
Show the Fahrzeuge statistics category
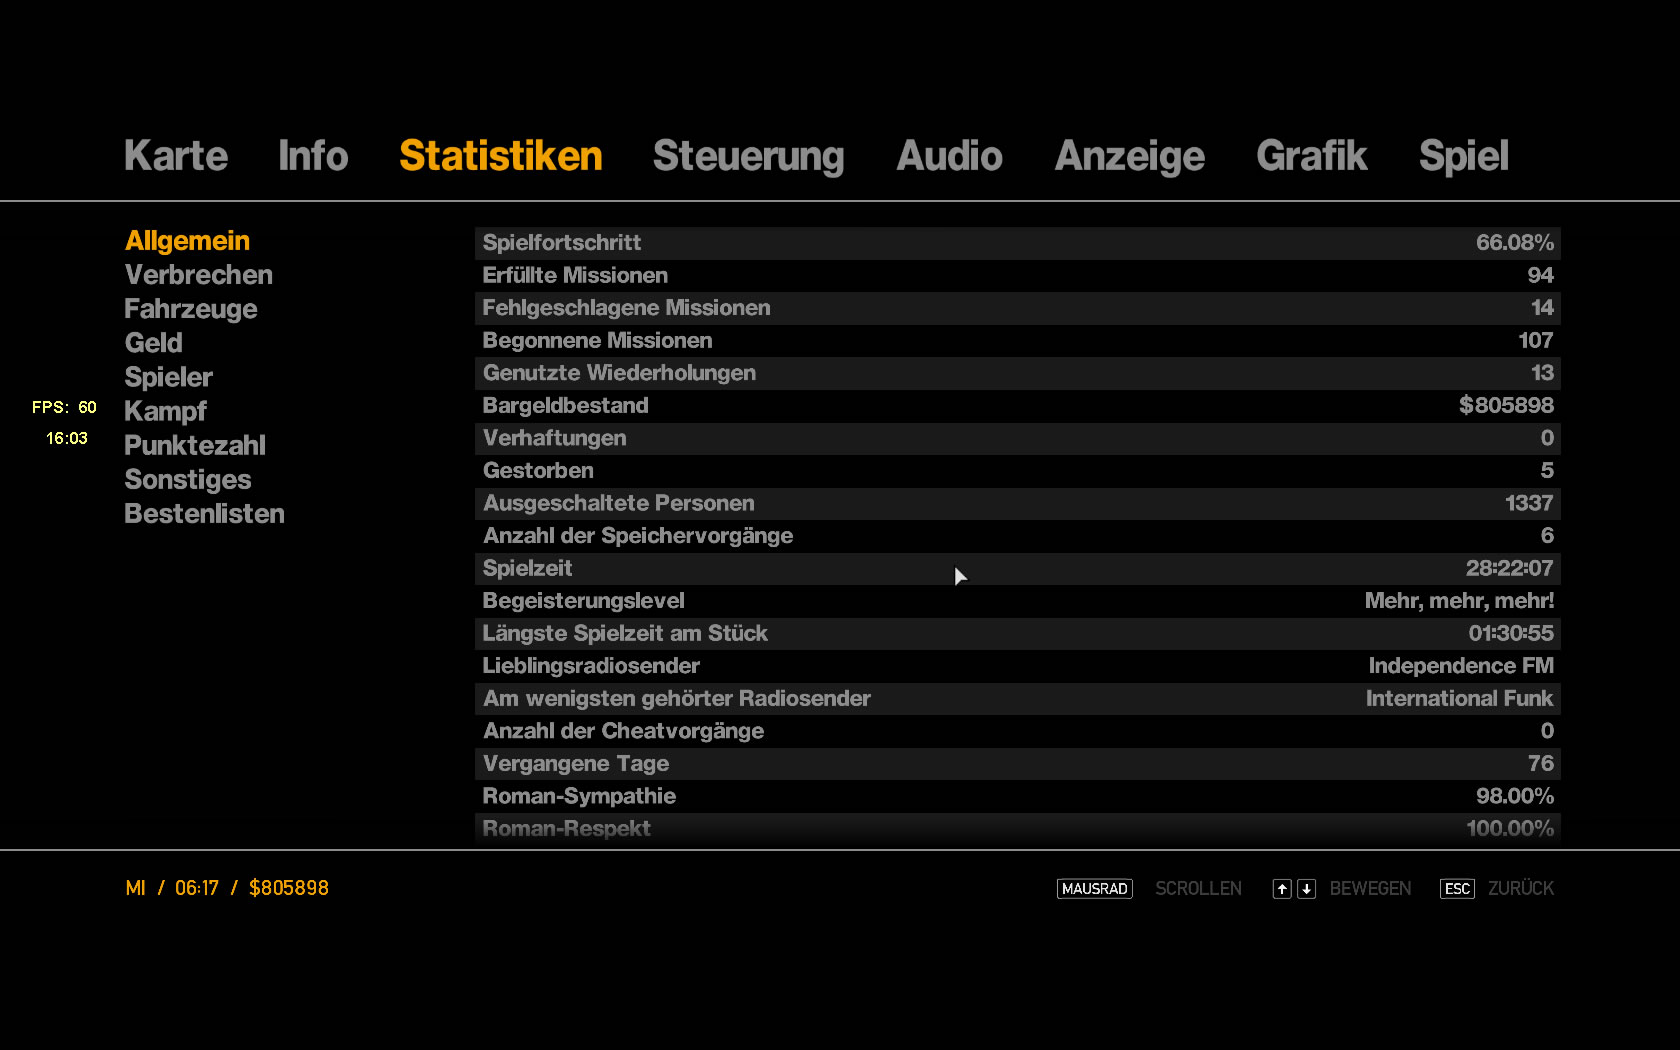click(190, 309)
